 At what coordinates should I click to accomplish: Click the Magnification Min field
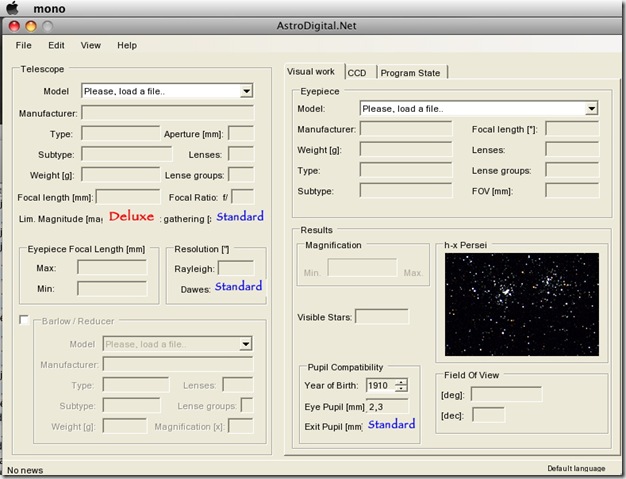coord(363,268)
